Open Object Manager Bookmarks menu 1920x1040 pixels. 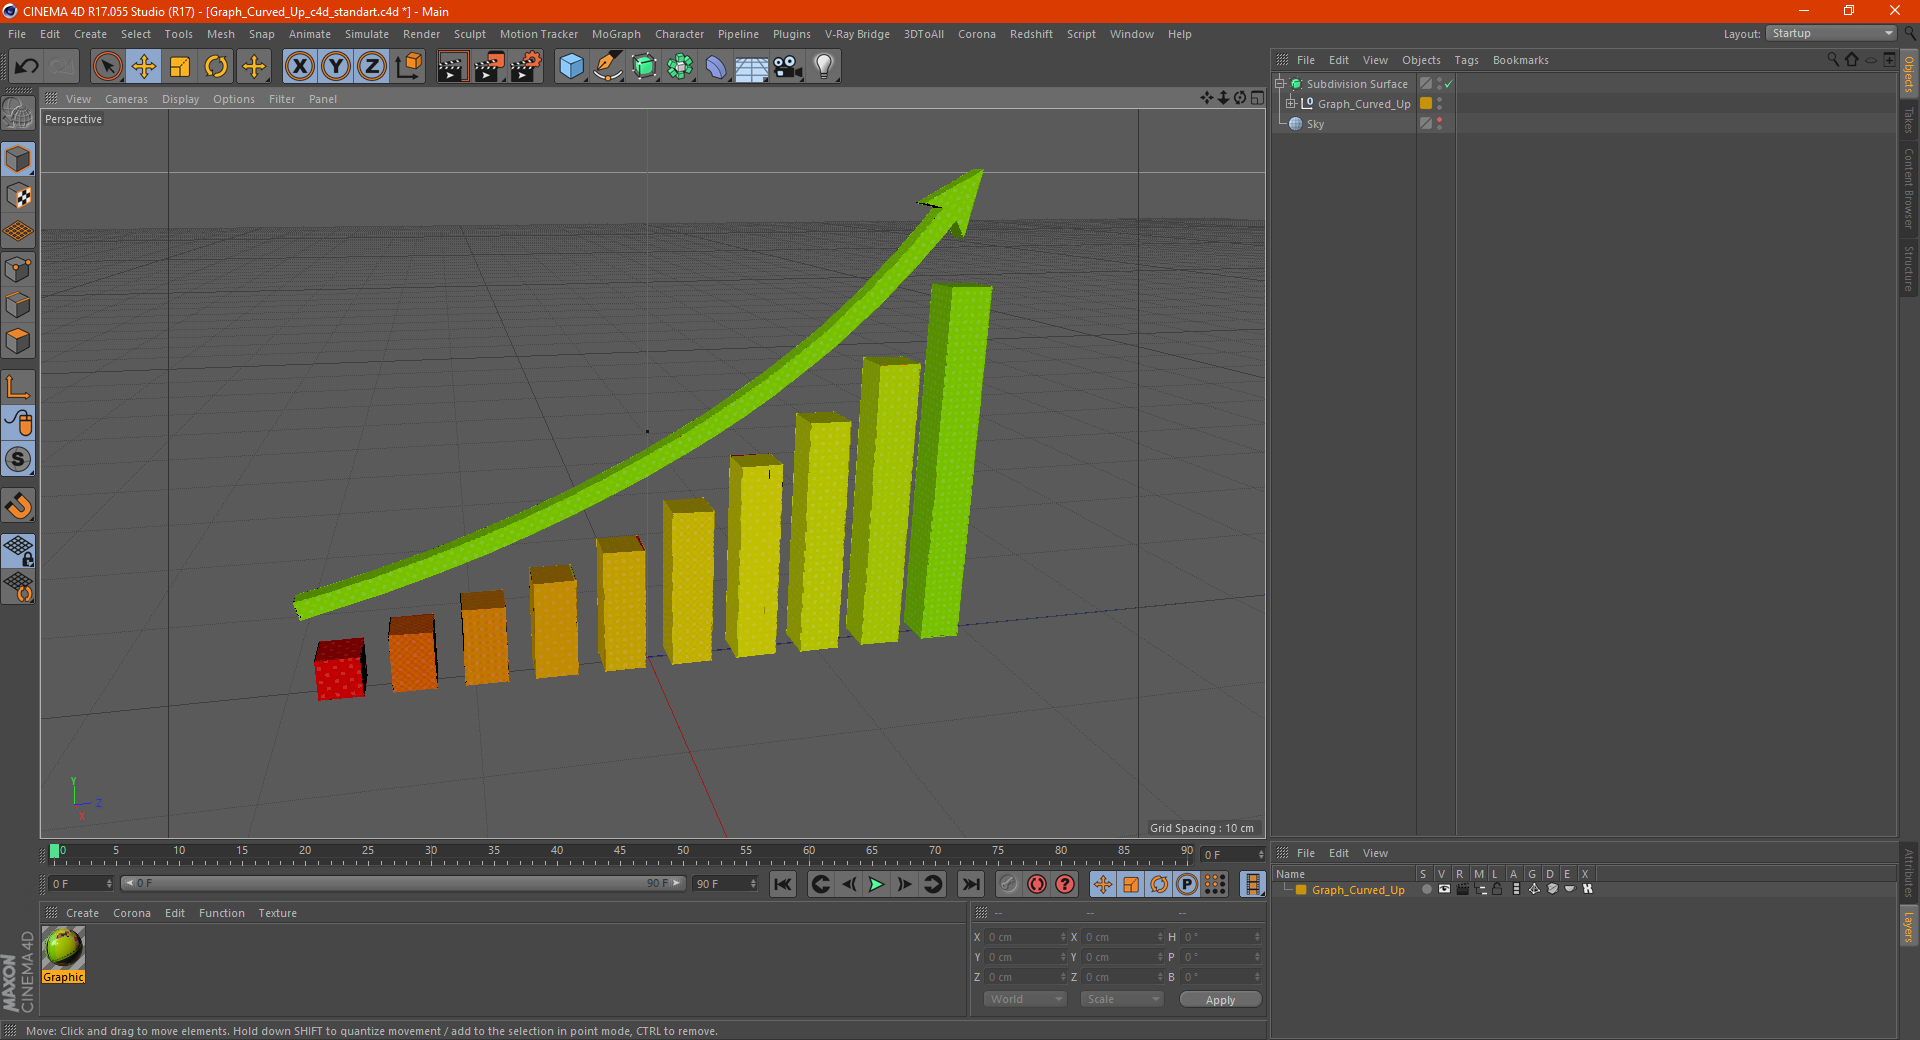pyautogui.click(x=1520, y=60)
